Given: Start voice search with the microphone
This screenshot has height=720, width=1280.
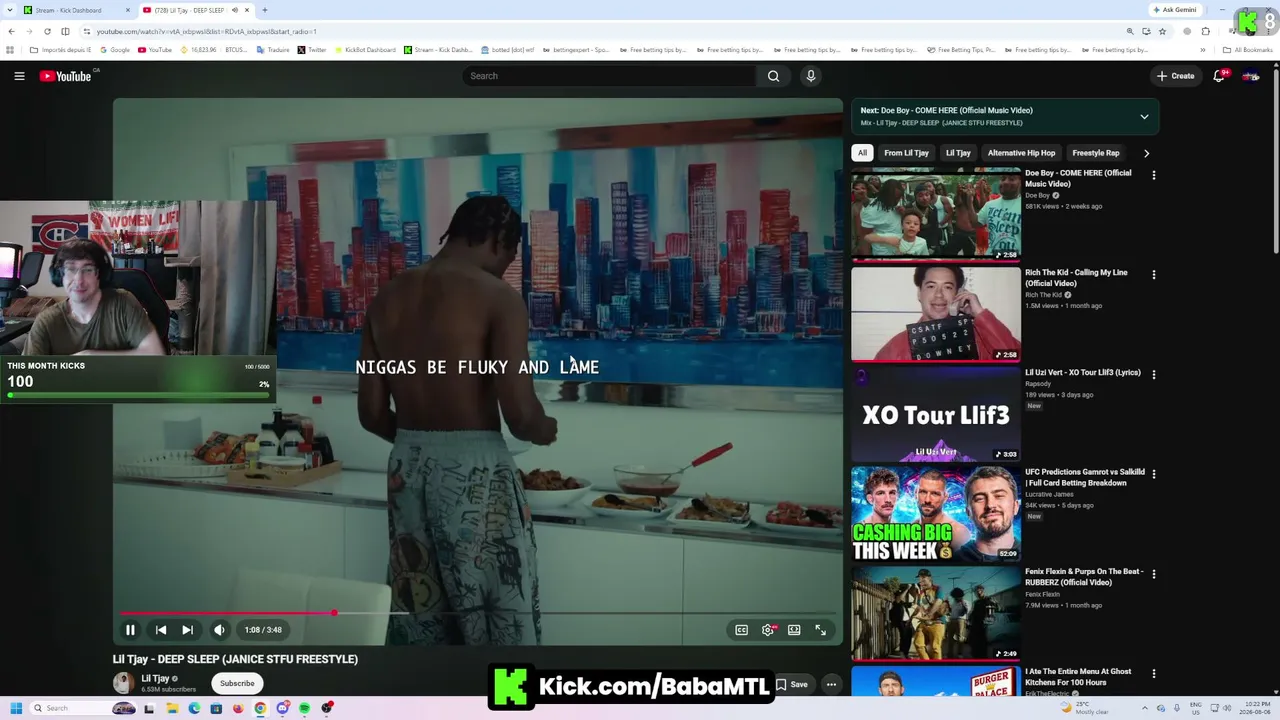Looking at the screenshot, I should click(811, 76).
